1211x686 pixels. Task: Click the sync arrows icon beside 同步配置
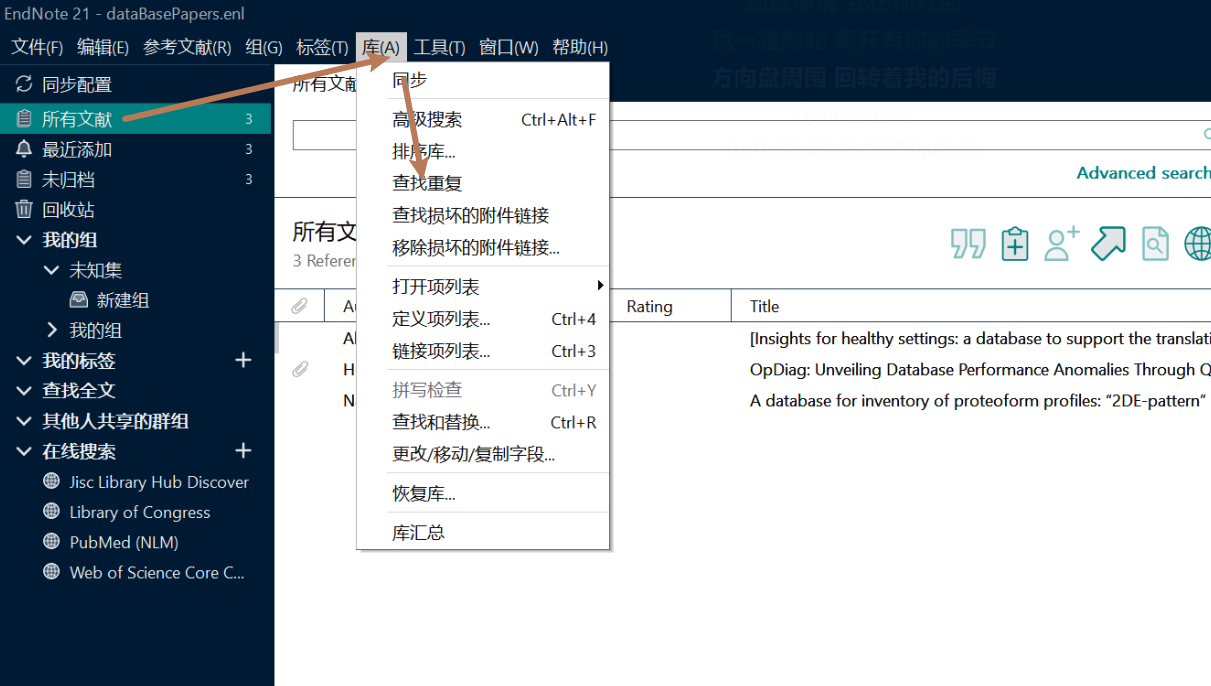[x=24, y=85]
